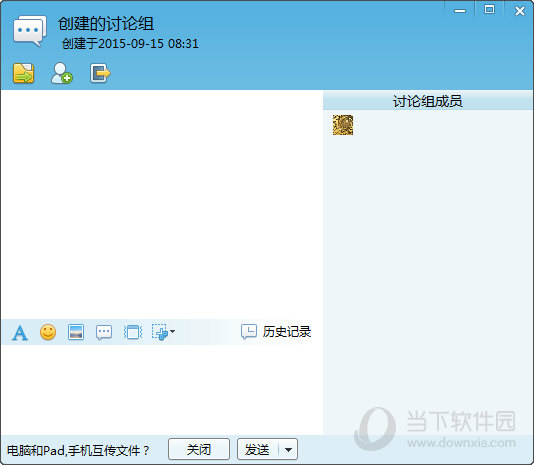534x465 pixels.
Task: Click the 创建于2015-09-15 08:31 creation date text
Action: pyautogui.click(x=130, y=44)
